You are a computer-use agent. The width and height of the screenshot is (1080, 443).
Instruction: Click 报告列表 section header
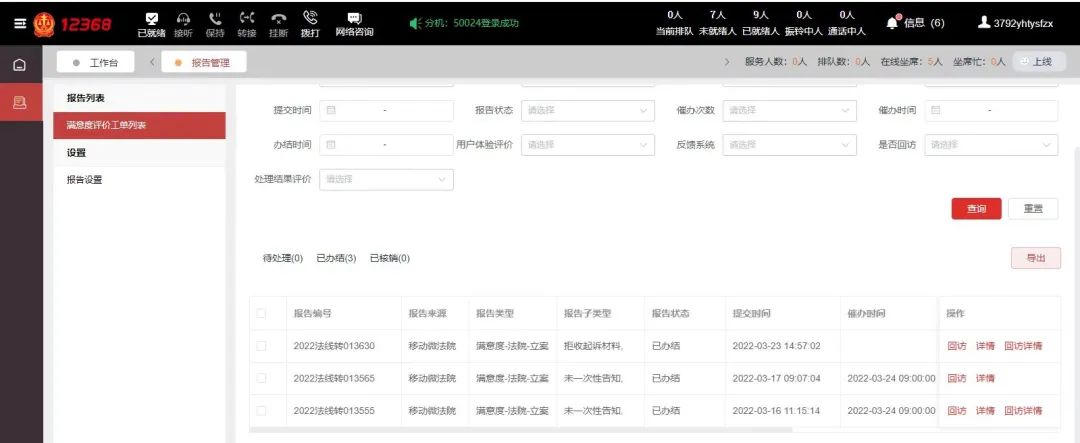point(85,98)
